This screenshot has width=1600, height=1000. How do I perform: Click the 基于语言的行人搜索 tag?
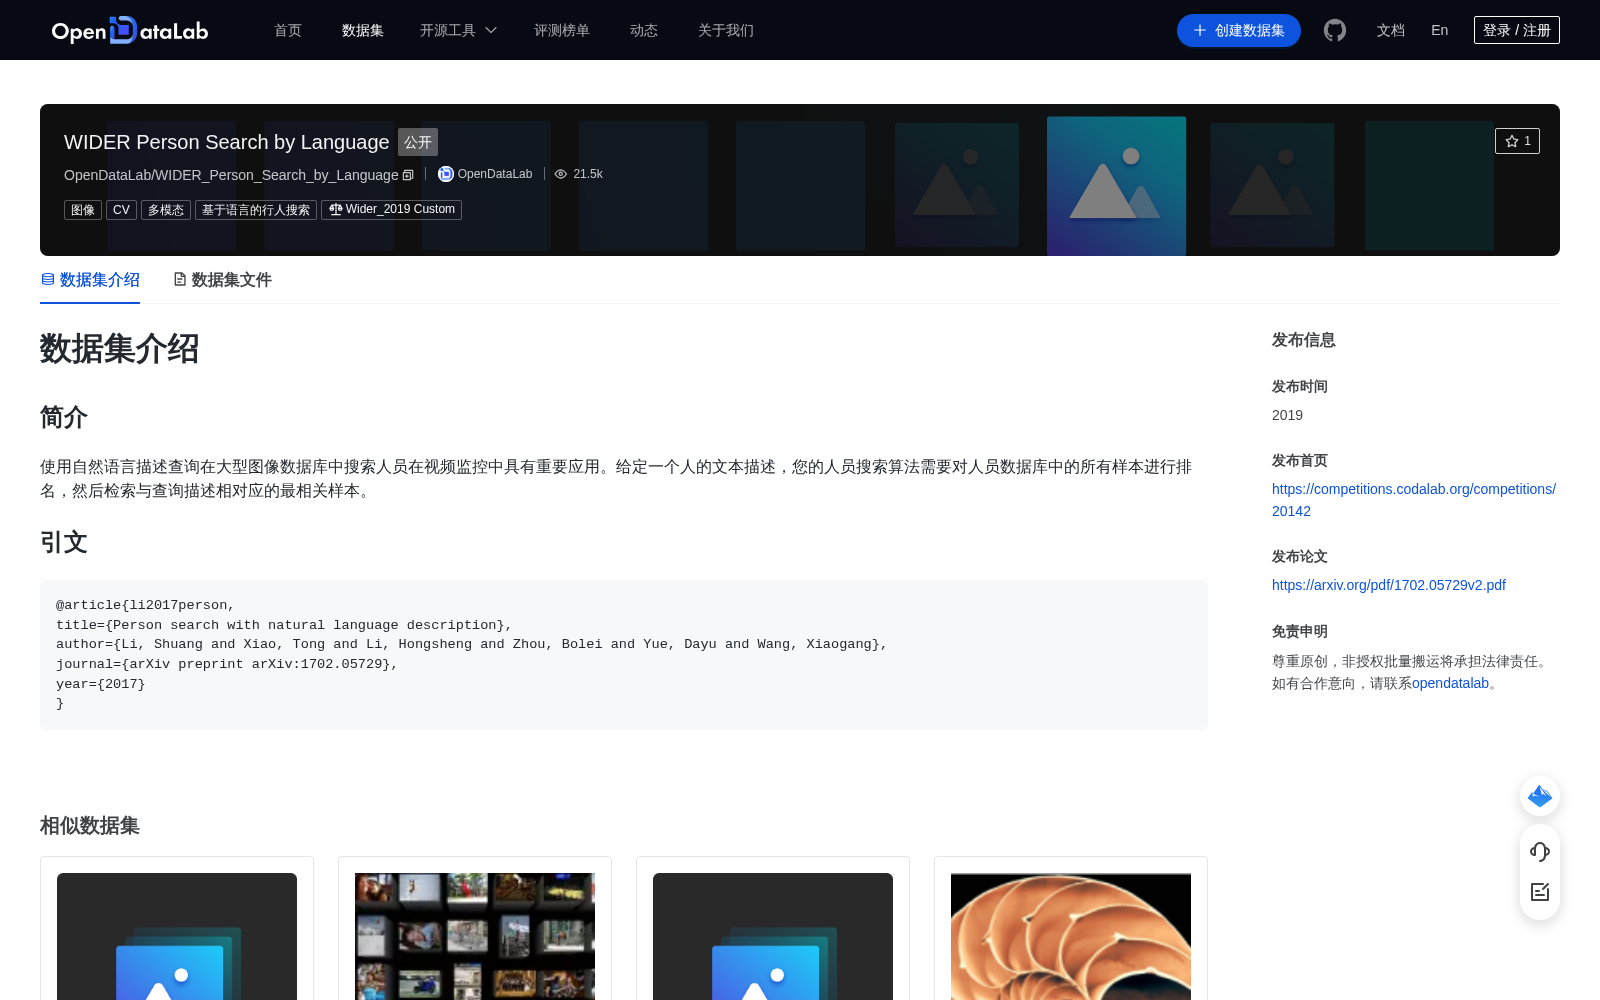pyautogui.click(x=256, y=210)
